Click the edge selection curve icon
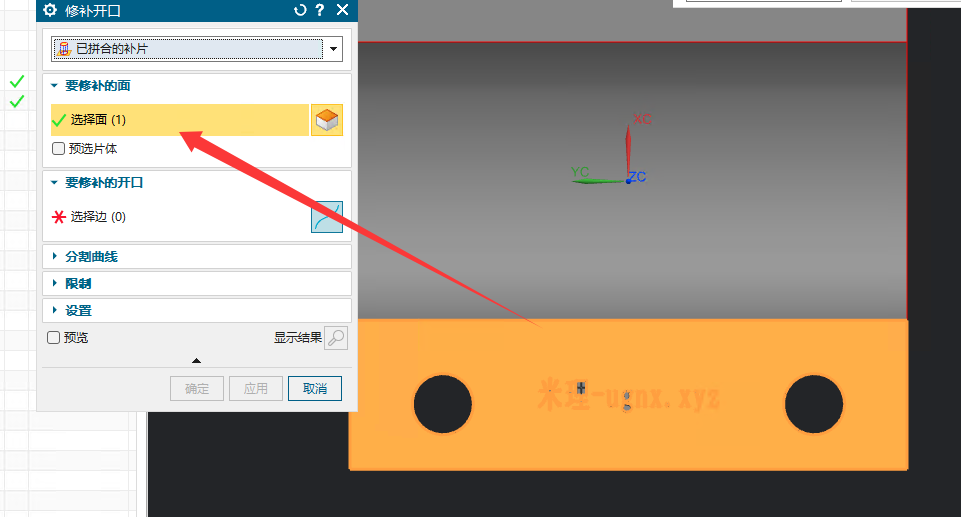Screen dimensions: 961x517 327,217
